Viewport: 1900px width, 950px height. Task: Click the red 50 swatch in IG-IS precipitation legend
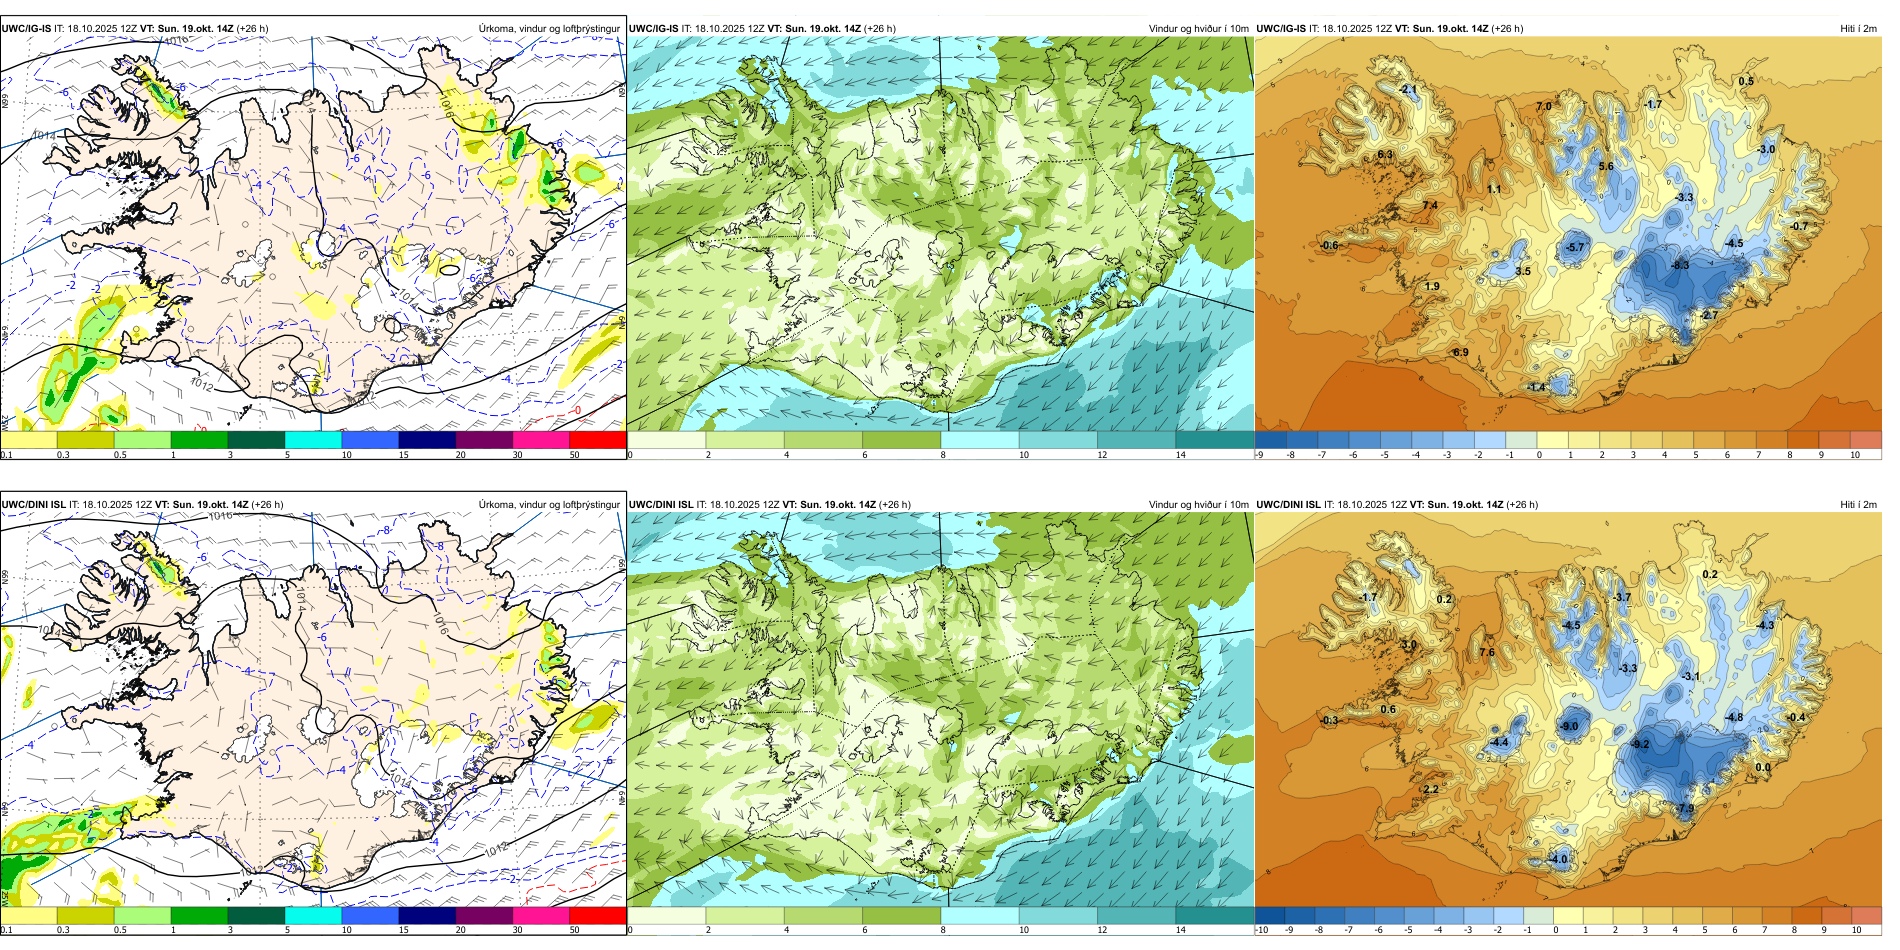598,439
